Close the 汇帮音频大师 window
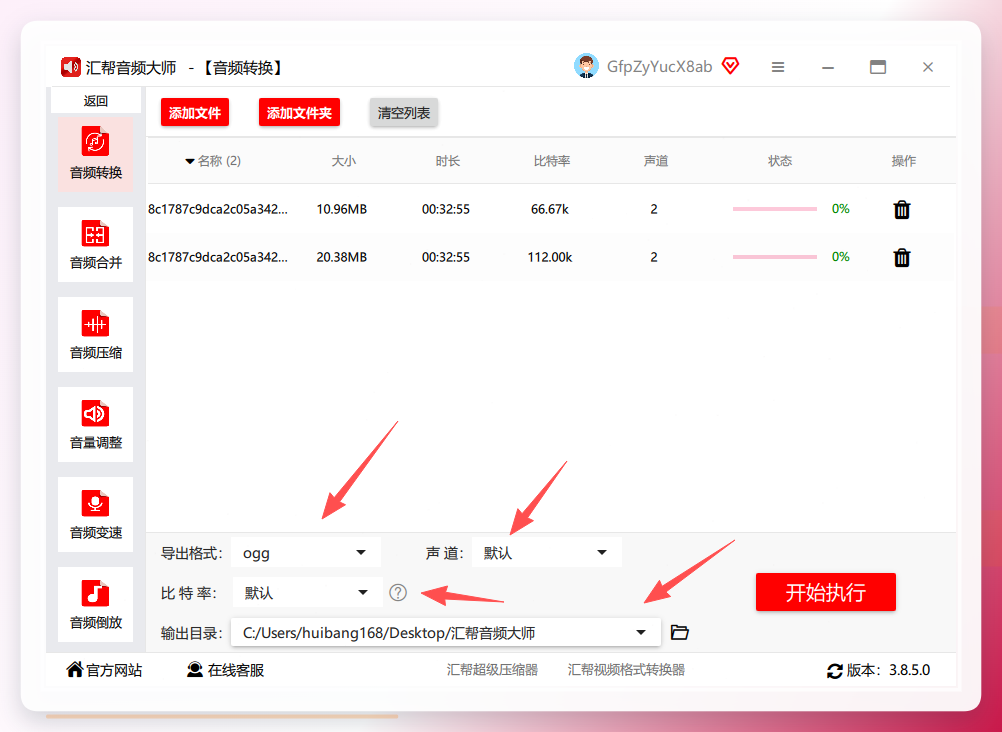Screen dimensions: 1002x732 928,66
